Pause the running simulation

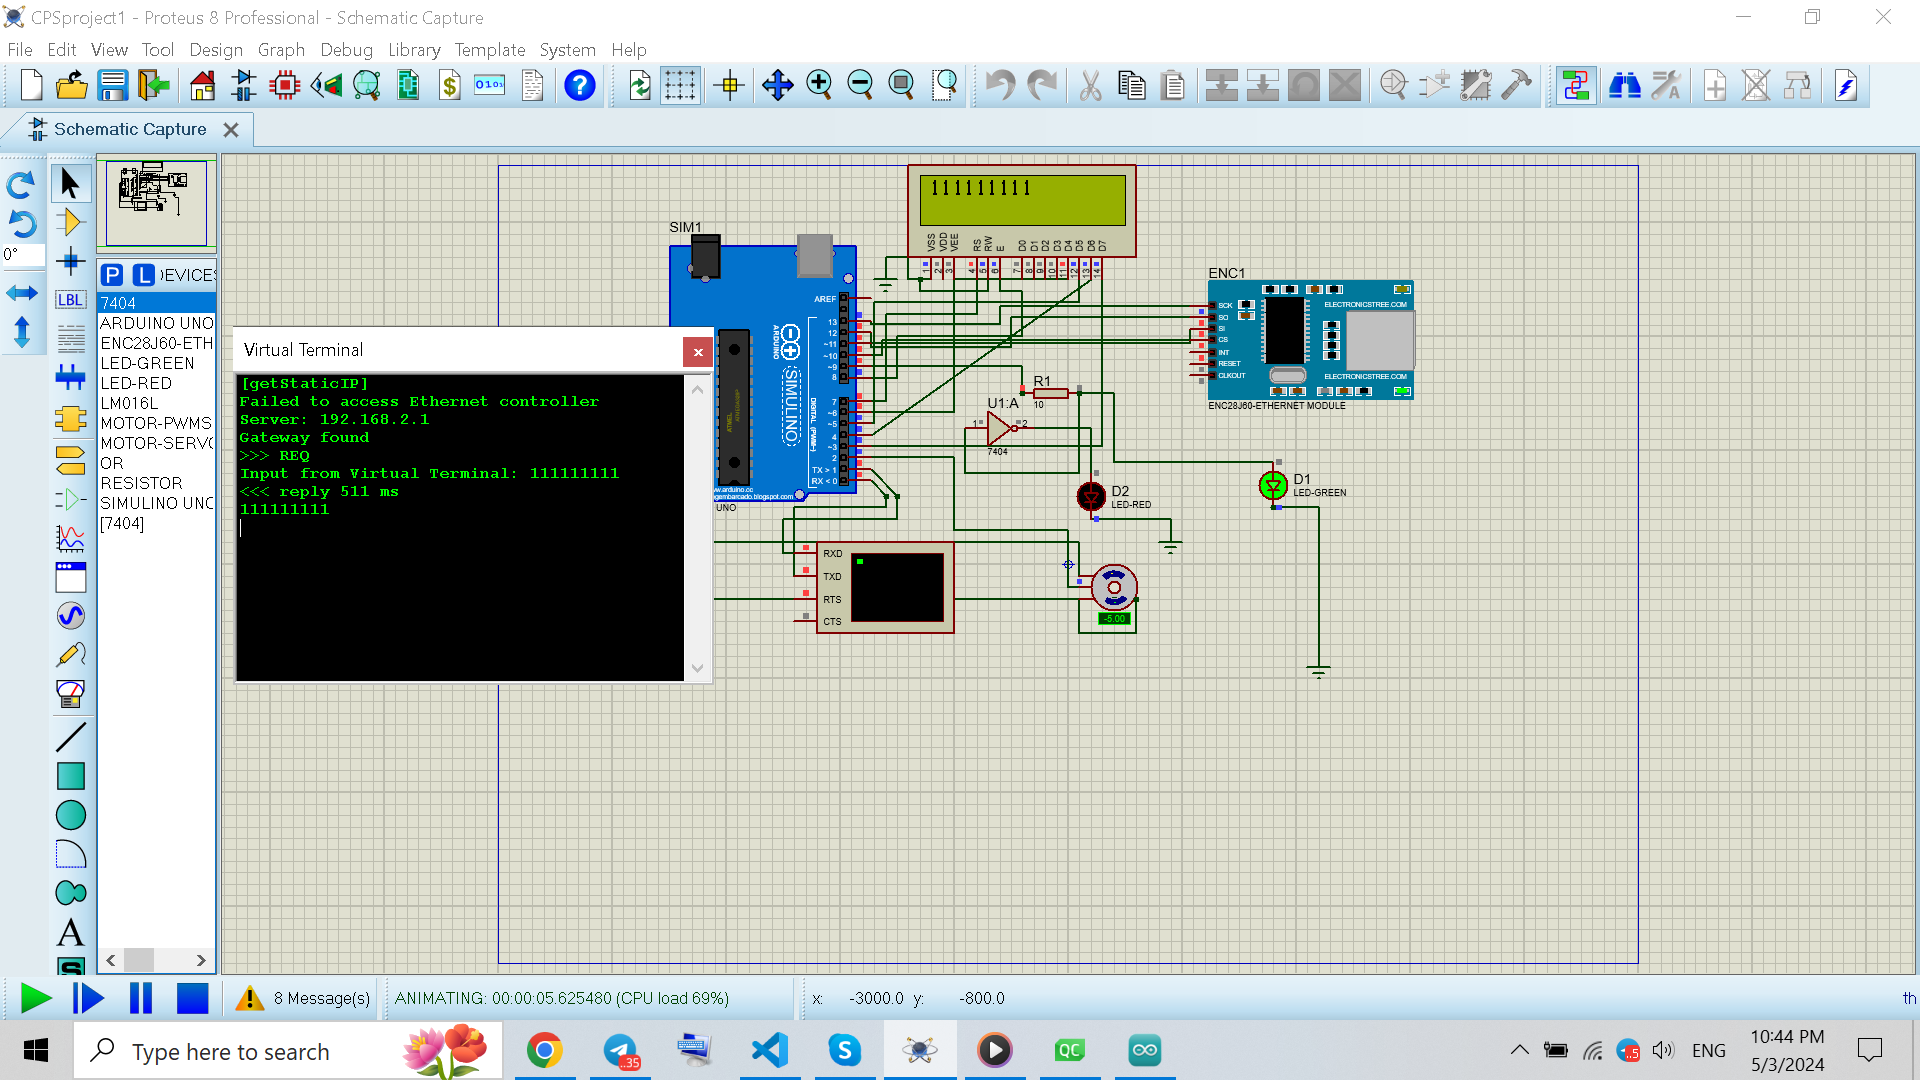141,998
